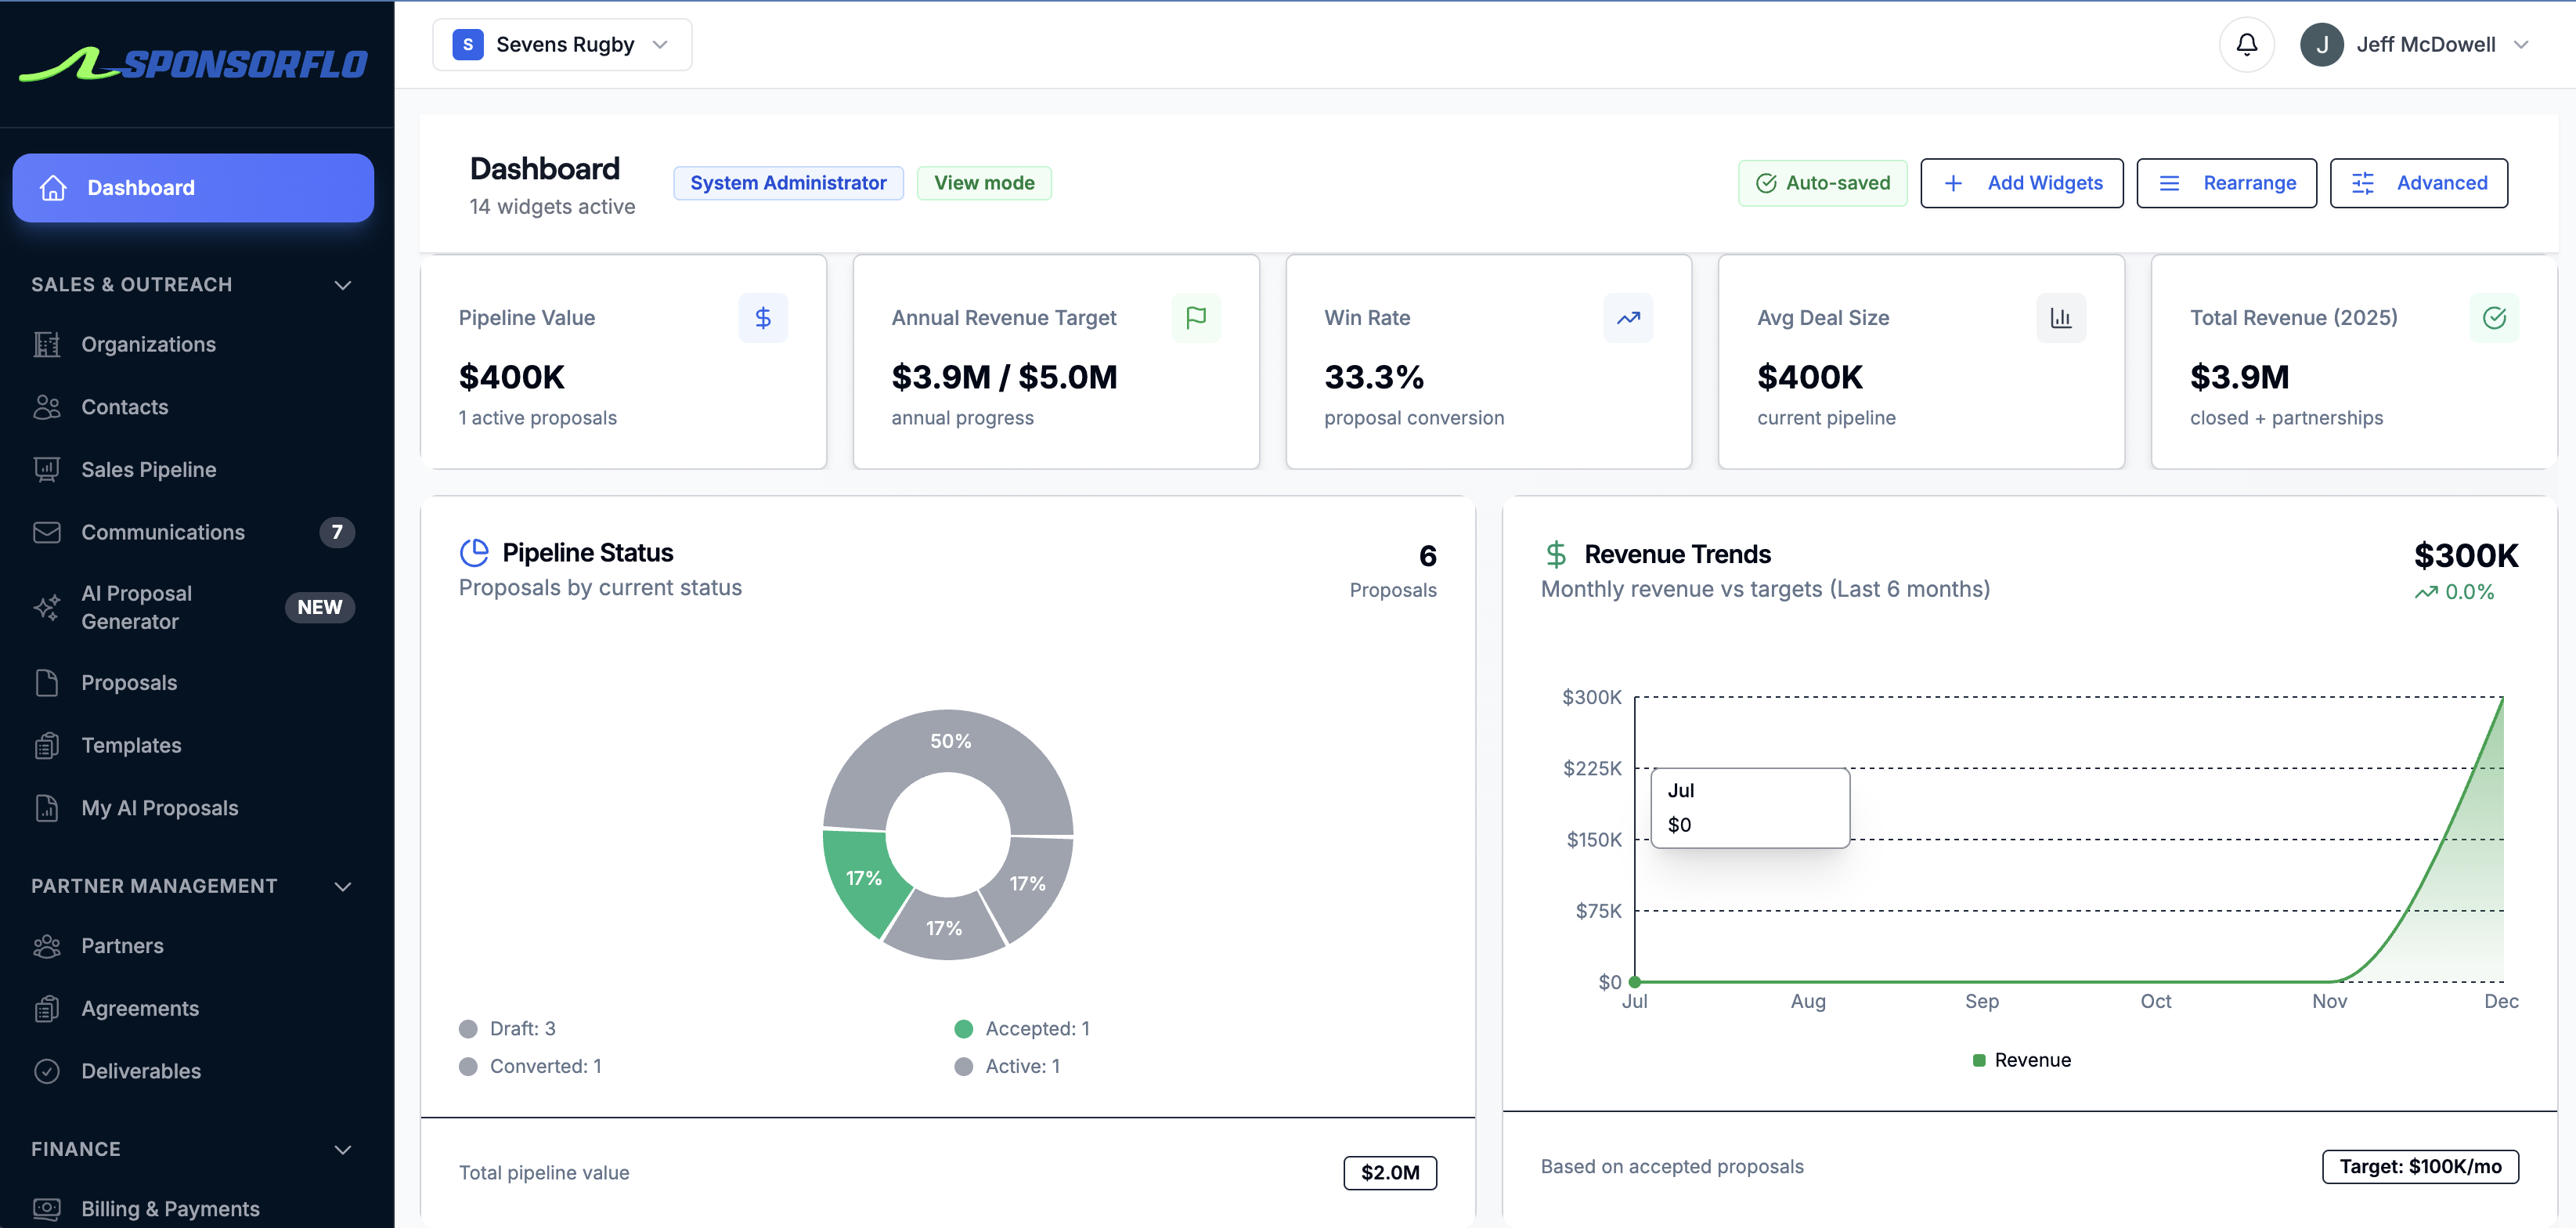
Task: Open the Sevens Rugby workspace selector
Action: [x=562, y=44]
